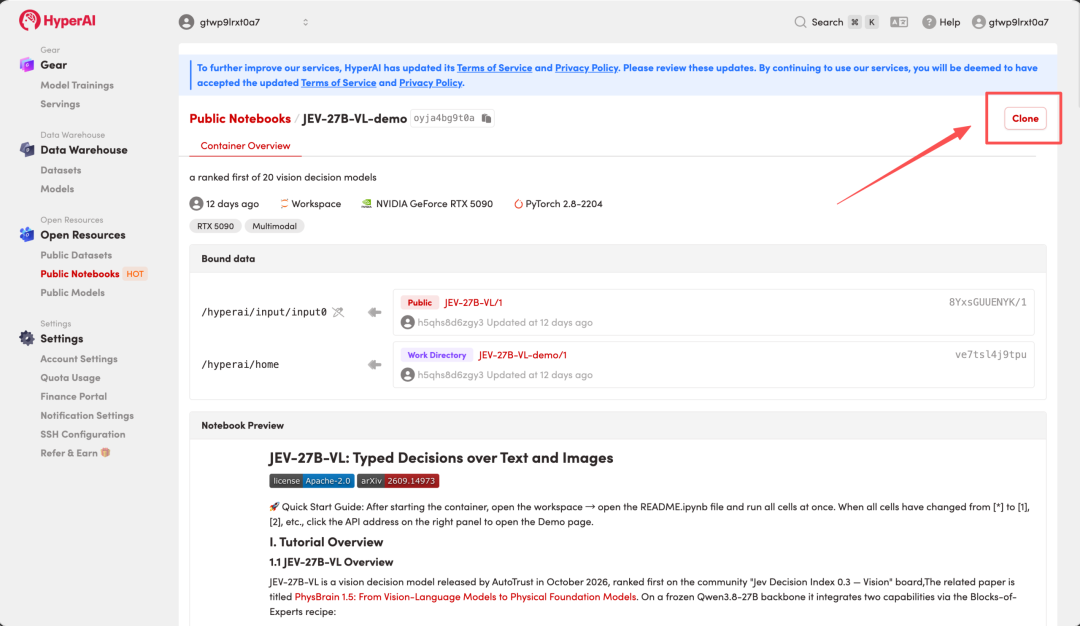This screenshot has height=626, width=1080.
Task: Switch language using the translate icon
Action: tap(899, 22)
